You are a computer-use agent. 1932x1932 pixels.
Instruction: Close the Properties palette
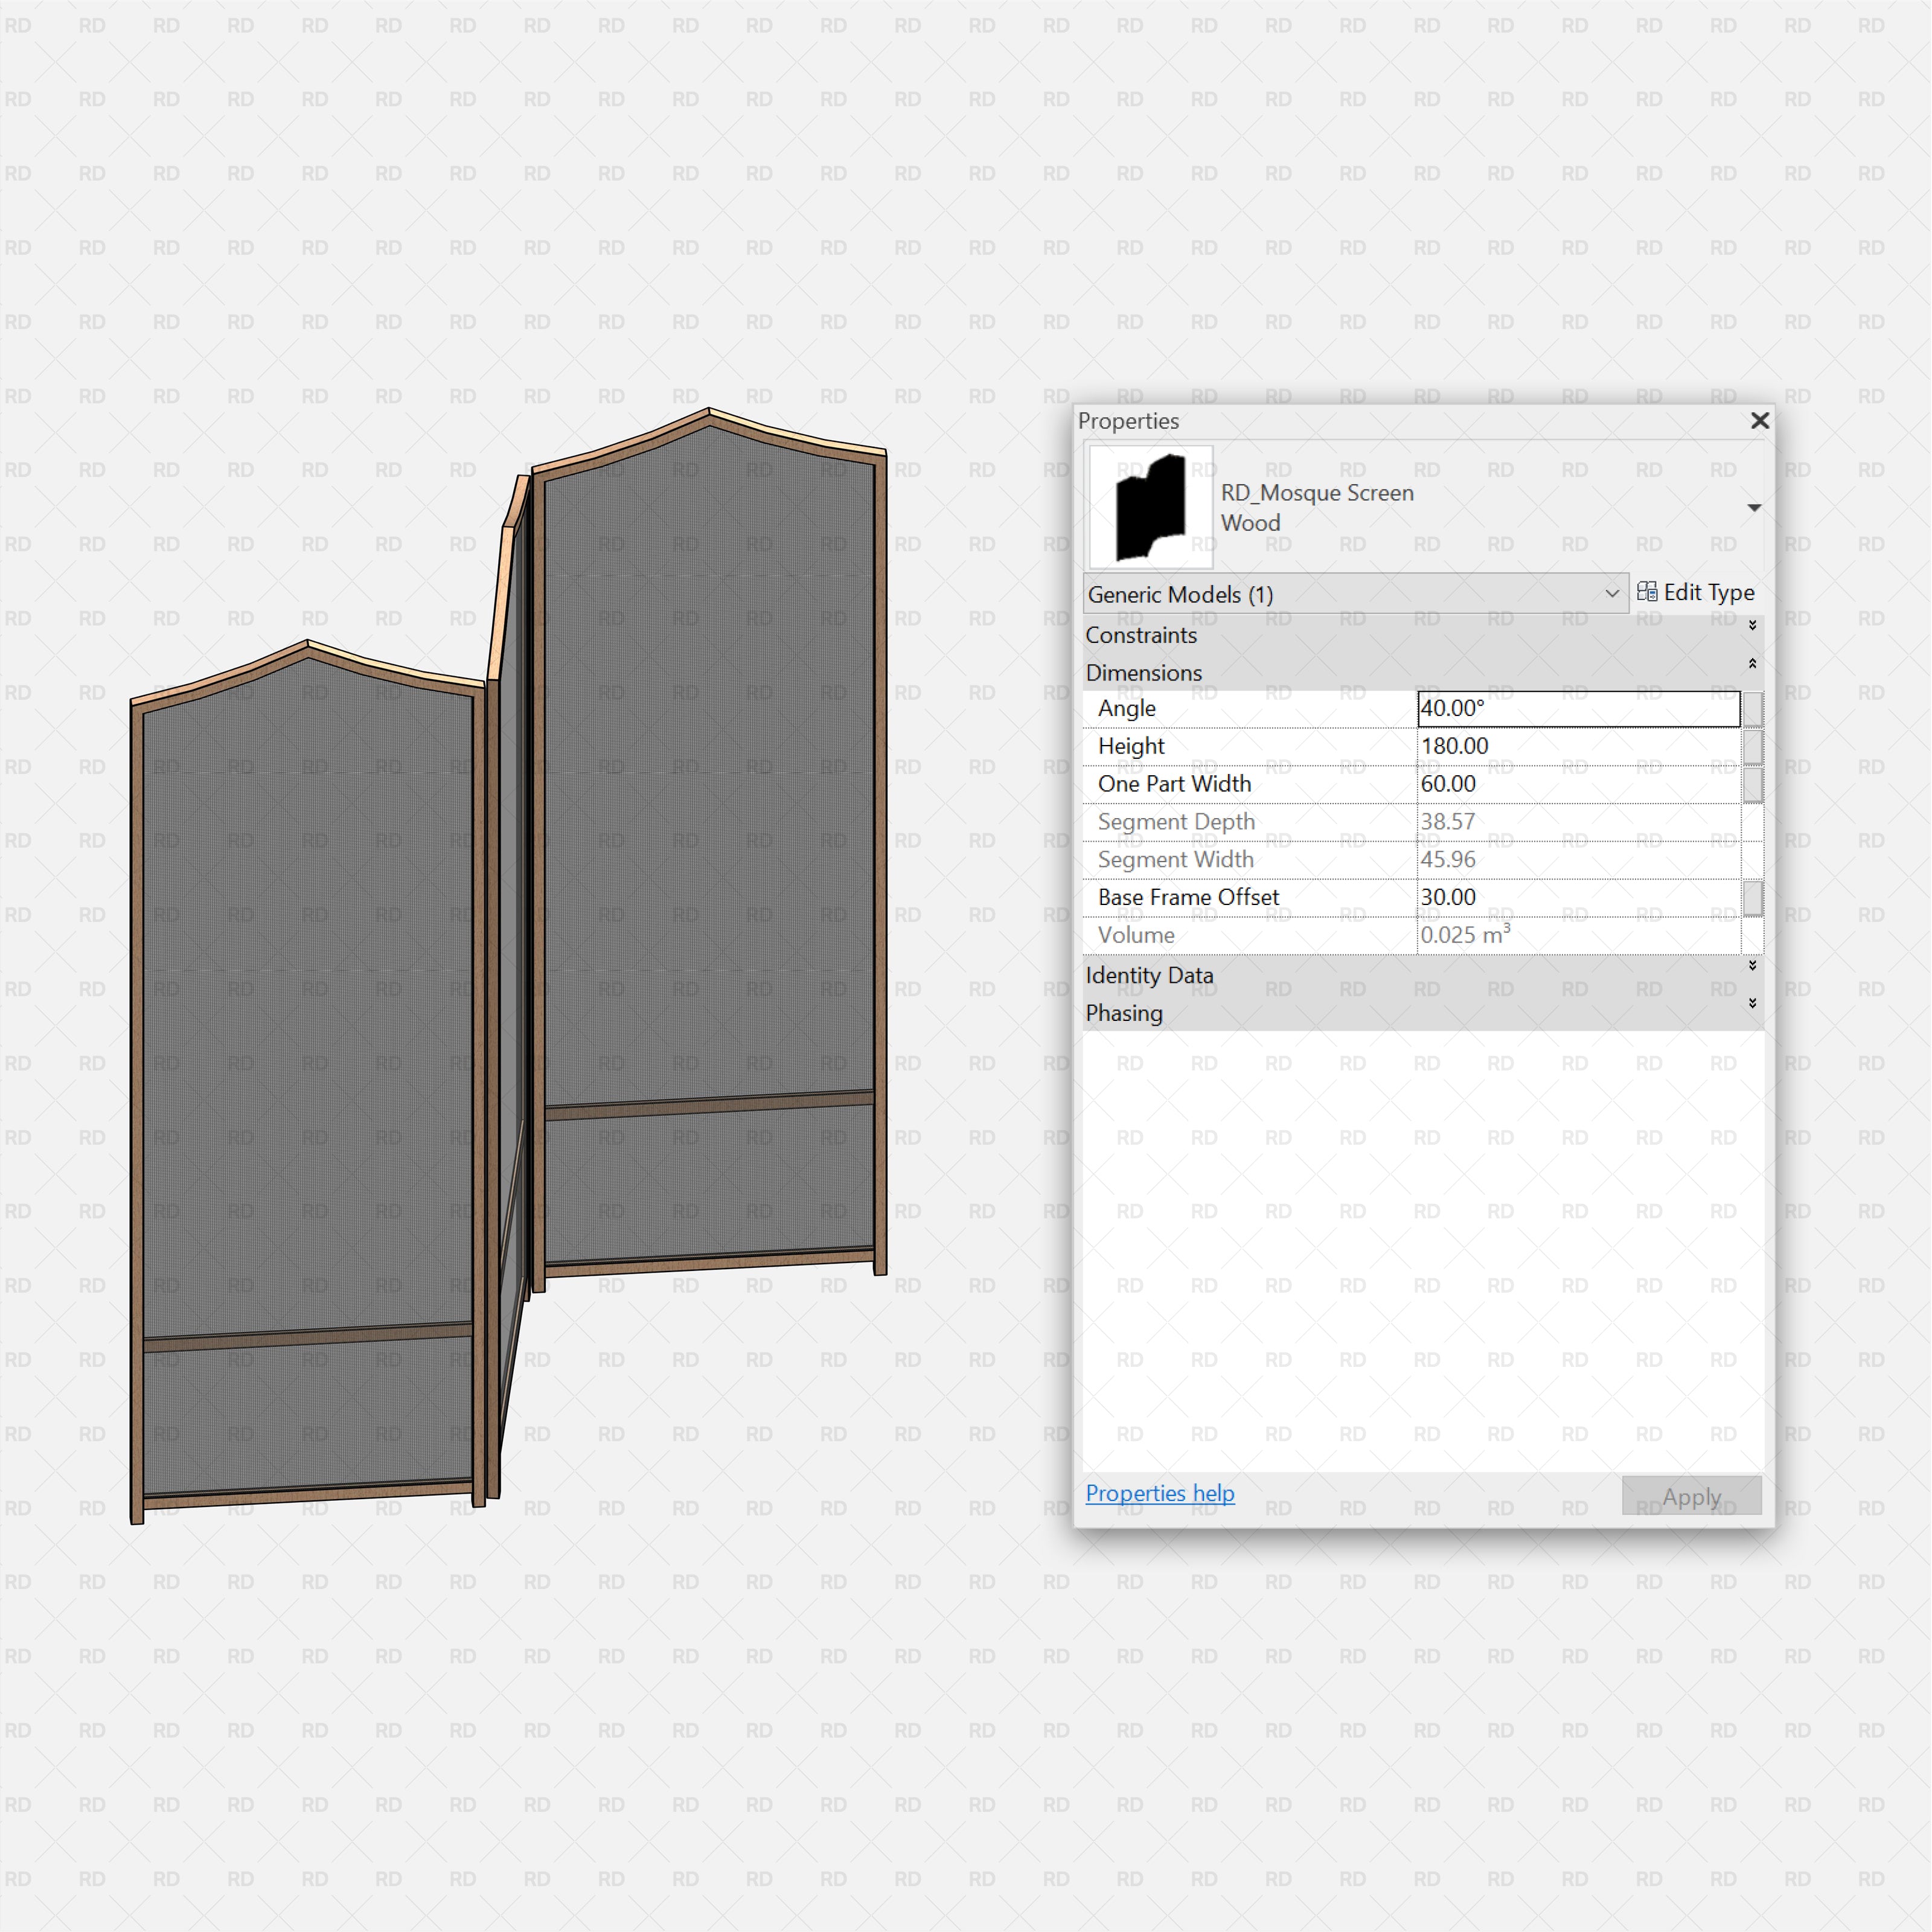(1760, 421)
